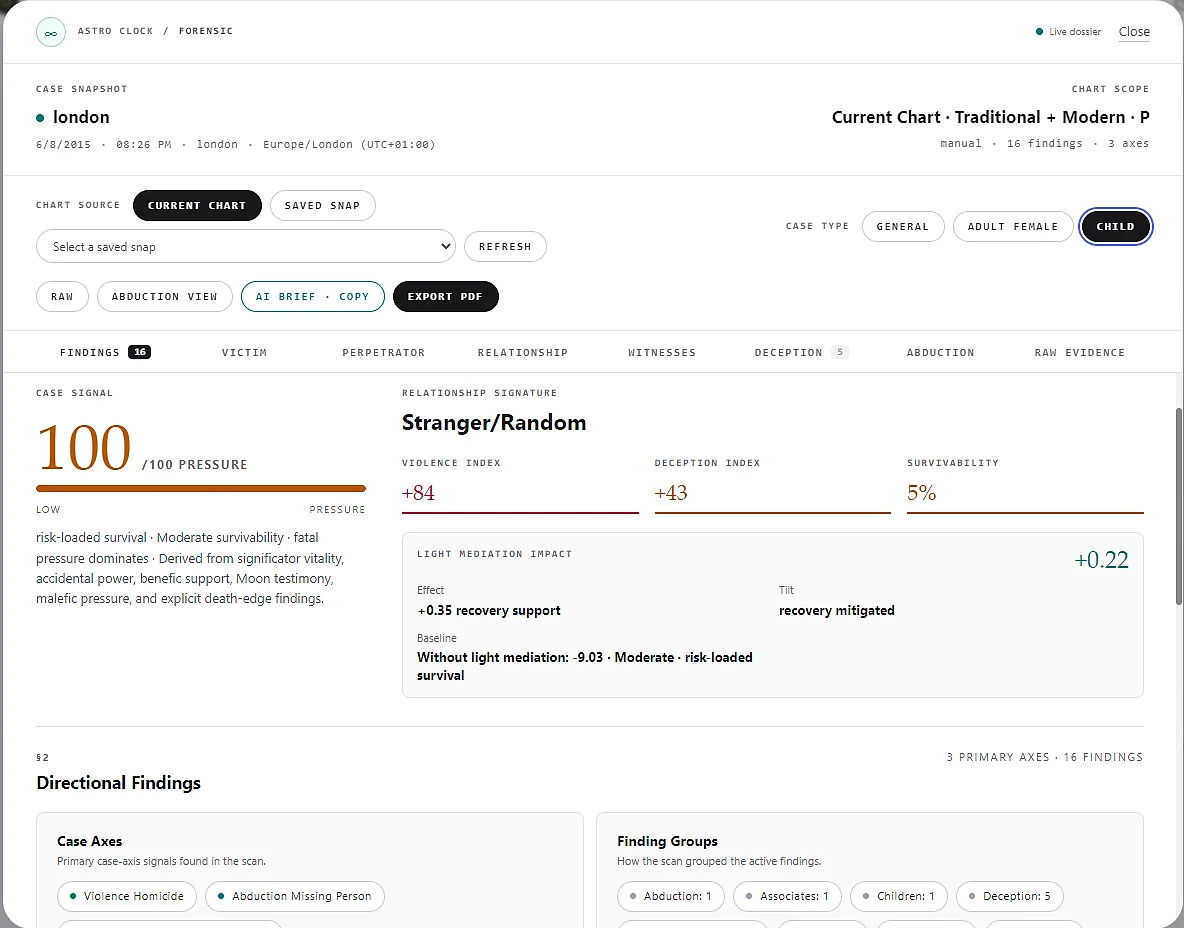Click the Survivability value 5%

[x=921, y=493]
